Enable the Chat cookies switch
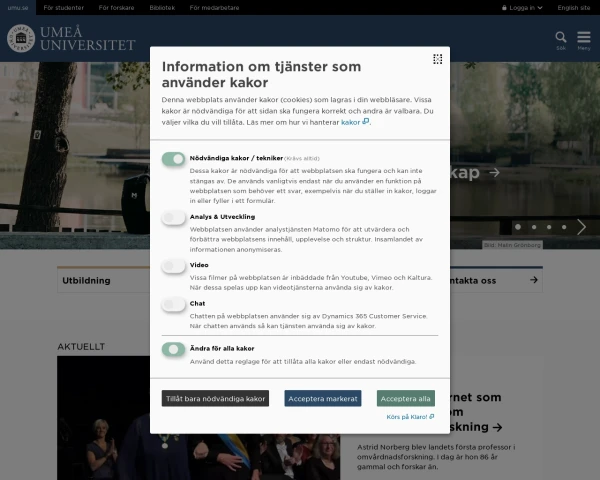Image resolution: width=600 pixels, height=480 pixels. click(x=173, y=305)
